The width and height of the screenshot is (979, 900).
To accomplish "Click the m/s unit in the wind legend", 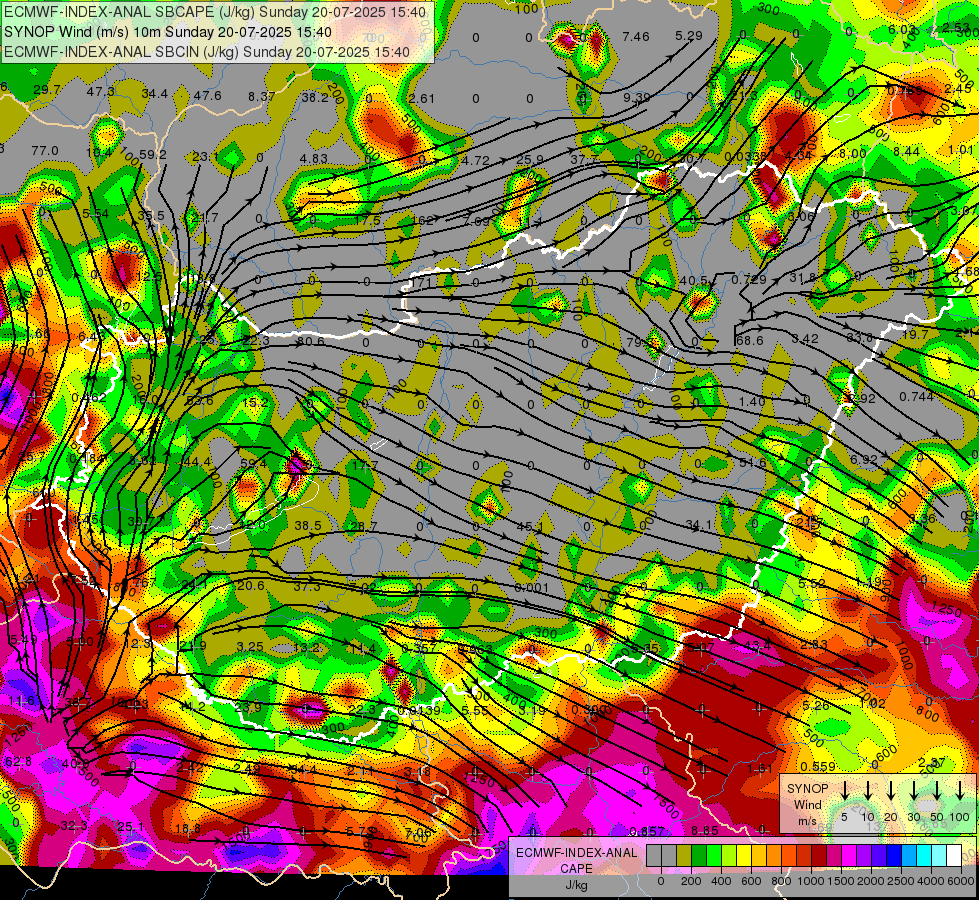I will pos(807,821).
